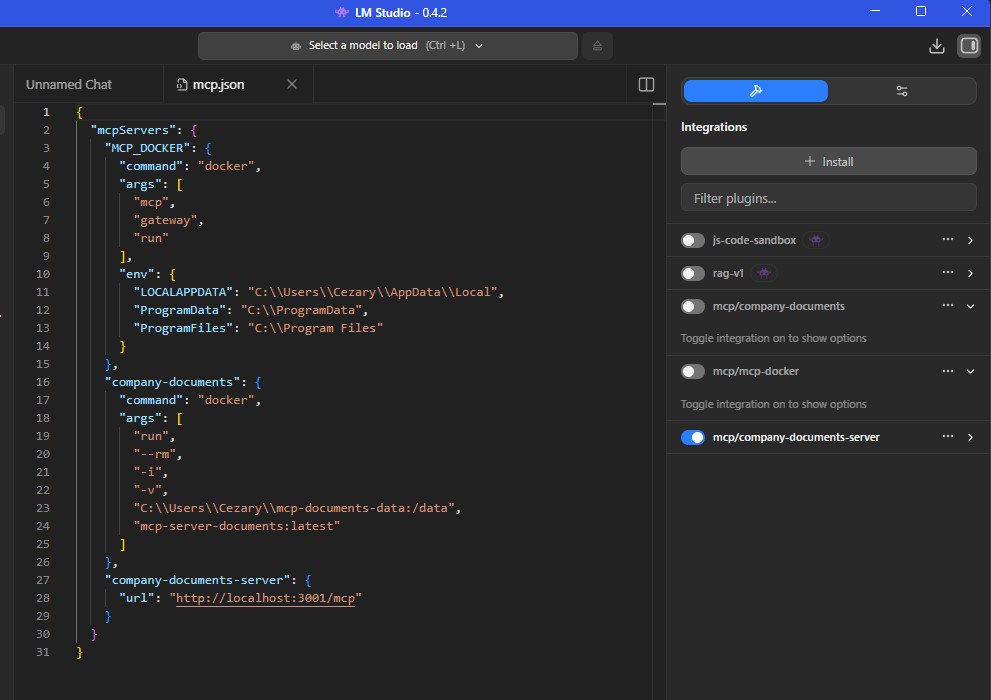
Task: Select the Integrations hammer tab
Action: [756, 91]
